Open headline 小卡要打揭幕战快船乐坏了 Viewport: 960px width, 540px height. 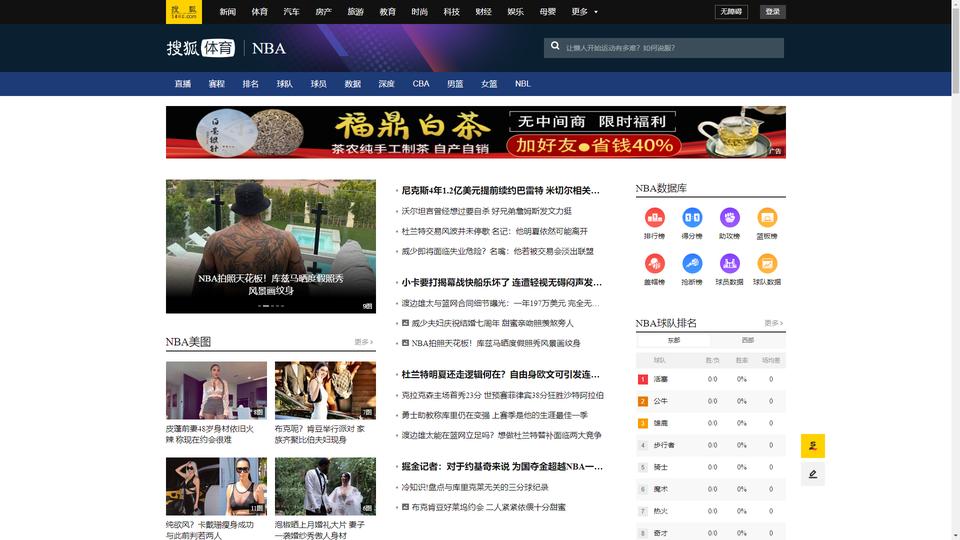pyautogui.click(x=501, y=282)
